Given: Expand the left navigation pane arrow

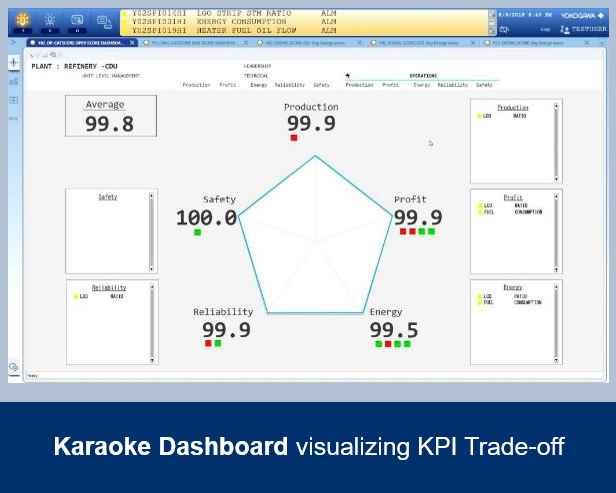Looking at the screenshot, I should pos(13,42).
